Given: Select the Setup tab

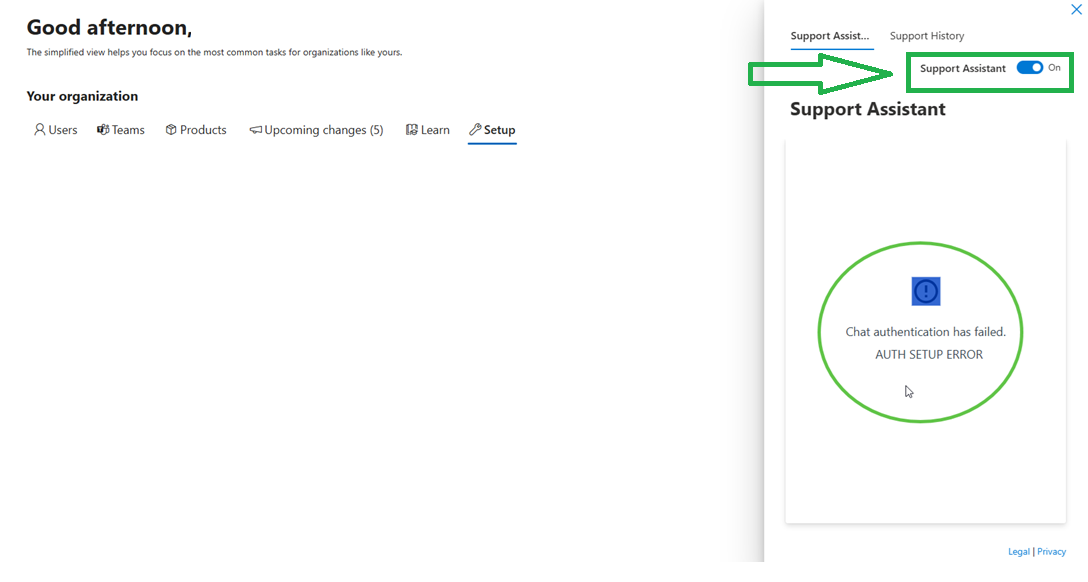Looking at the screenshot, I should click(492, 130).
